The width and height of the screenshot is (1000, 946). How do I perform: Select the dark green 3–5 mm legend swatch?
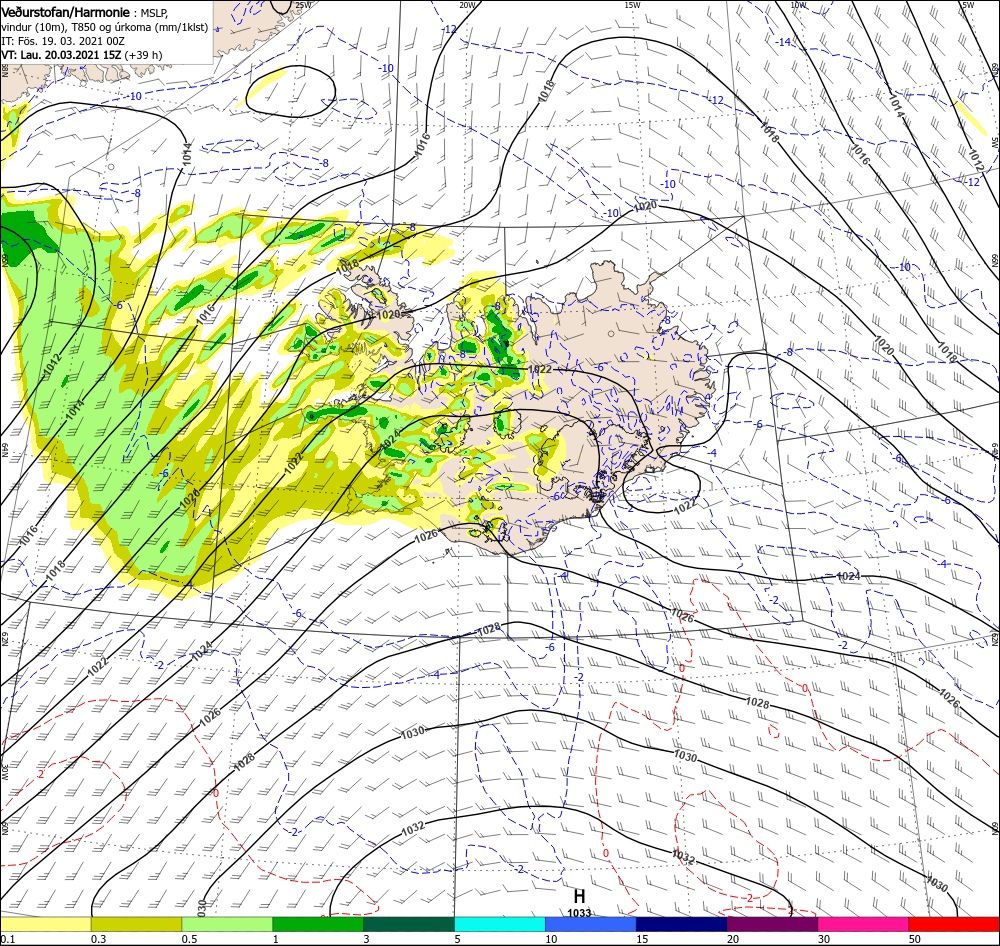pyautogui.click(x=409, y=924)
